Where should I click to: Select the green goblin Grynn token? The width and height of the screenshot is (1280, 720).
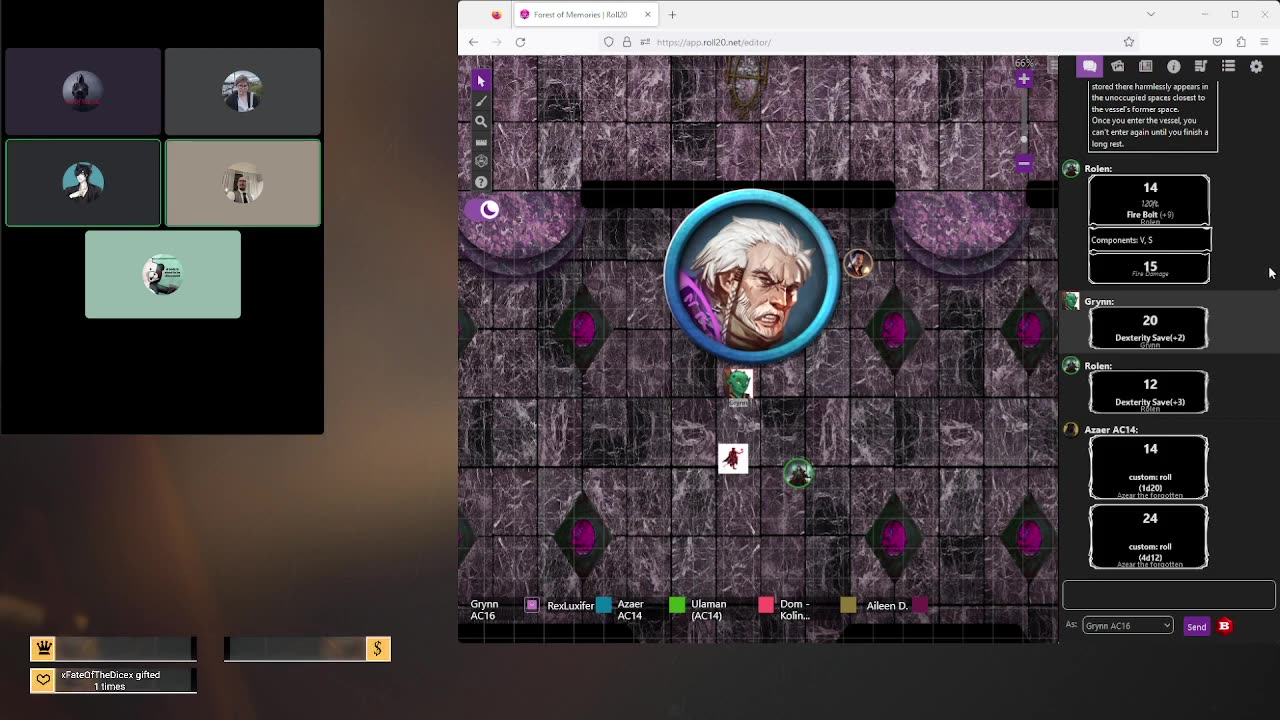click(738, 385)
